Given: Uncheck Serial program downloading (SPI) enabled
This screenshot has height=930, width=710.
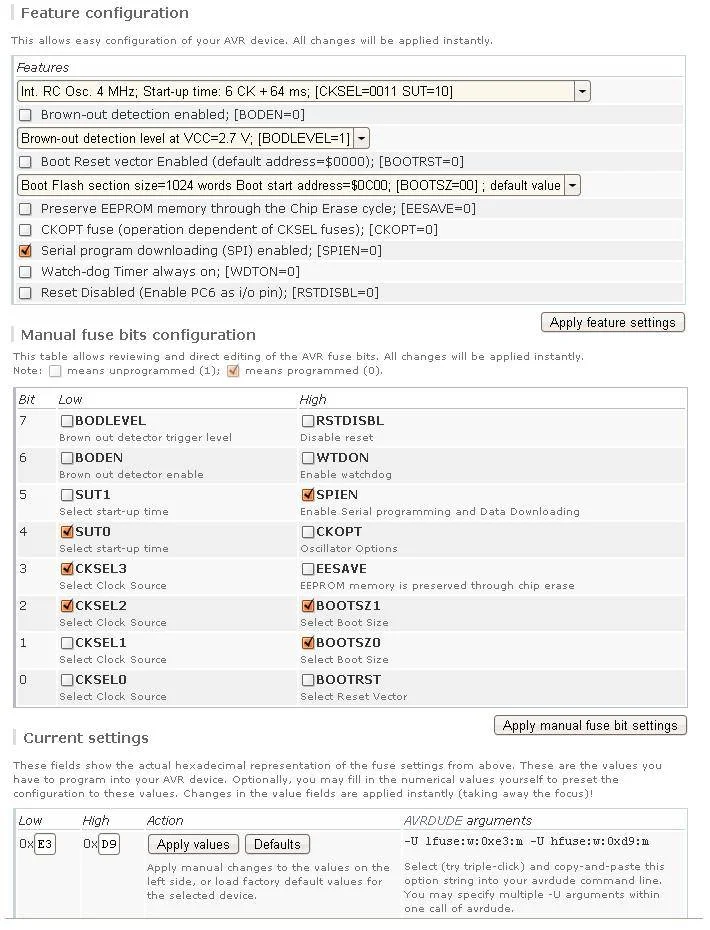Looking at the screenshot, I should tap(26, 251).
